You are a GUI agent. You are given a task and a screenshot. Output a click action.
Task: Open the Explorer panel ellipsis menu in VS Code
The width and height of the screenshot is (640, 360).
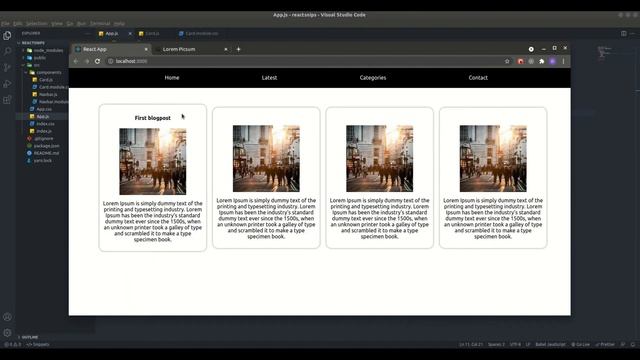pos(87,33)
